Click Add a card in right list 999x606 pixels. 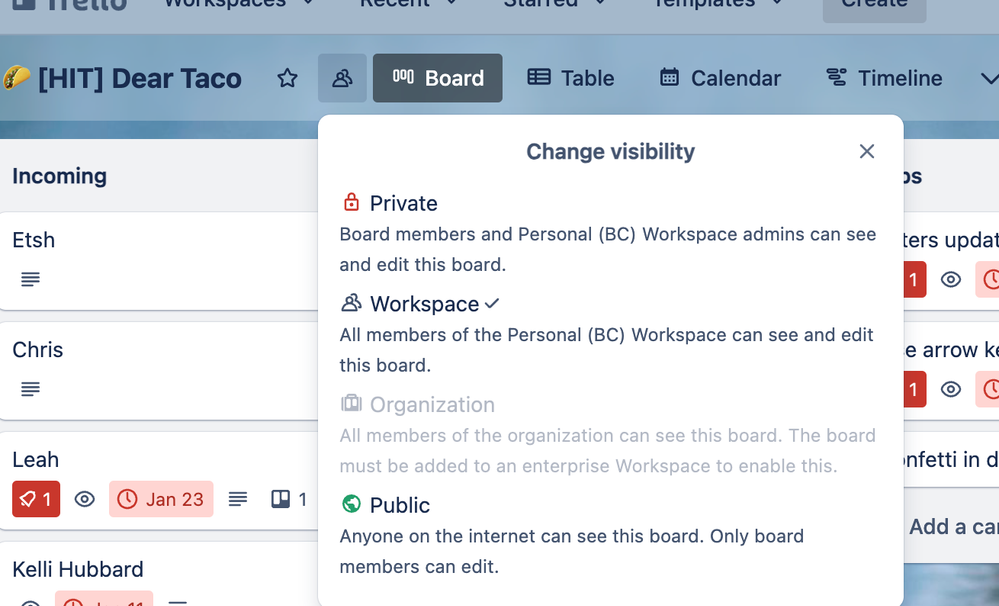click(952, 526)
